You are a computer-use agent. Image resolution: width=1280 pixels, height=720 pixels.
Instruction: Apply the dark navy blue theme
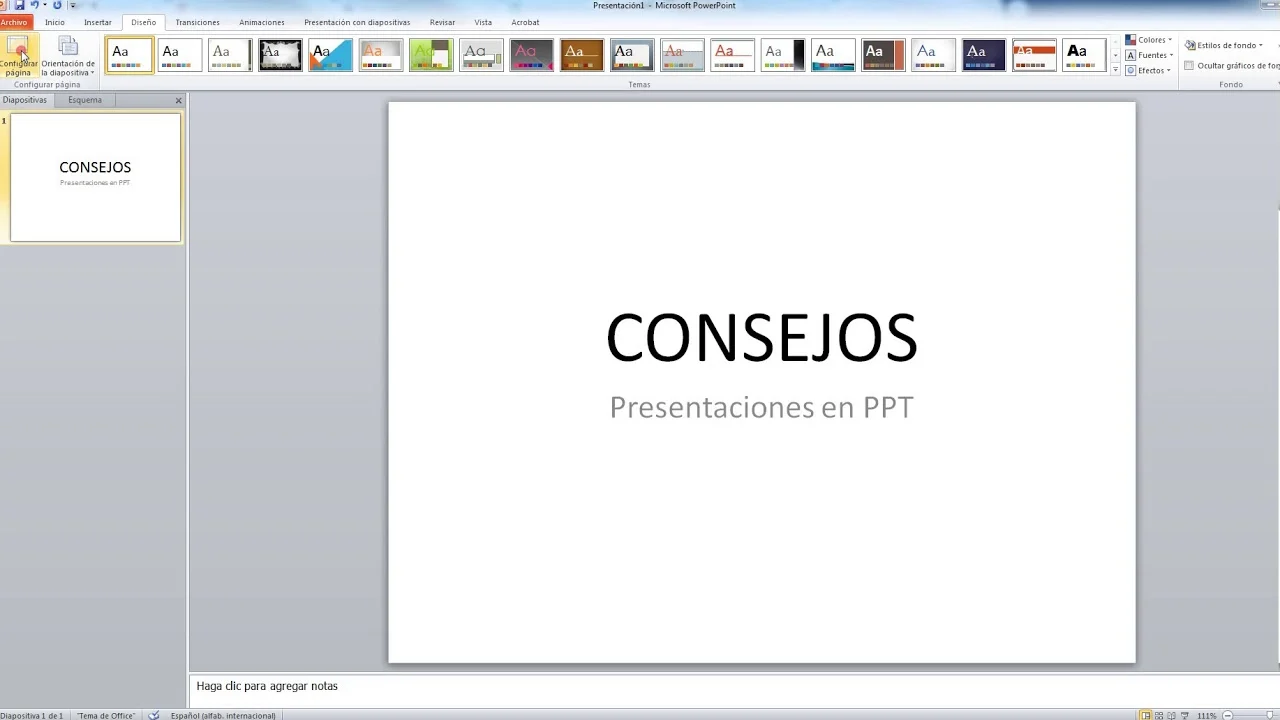[x=983, y=55]
